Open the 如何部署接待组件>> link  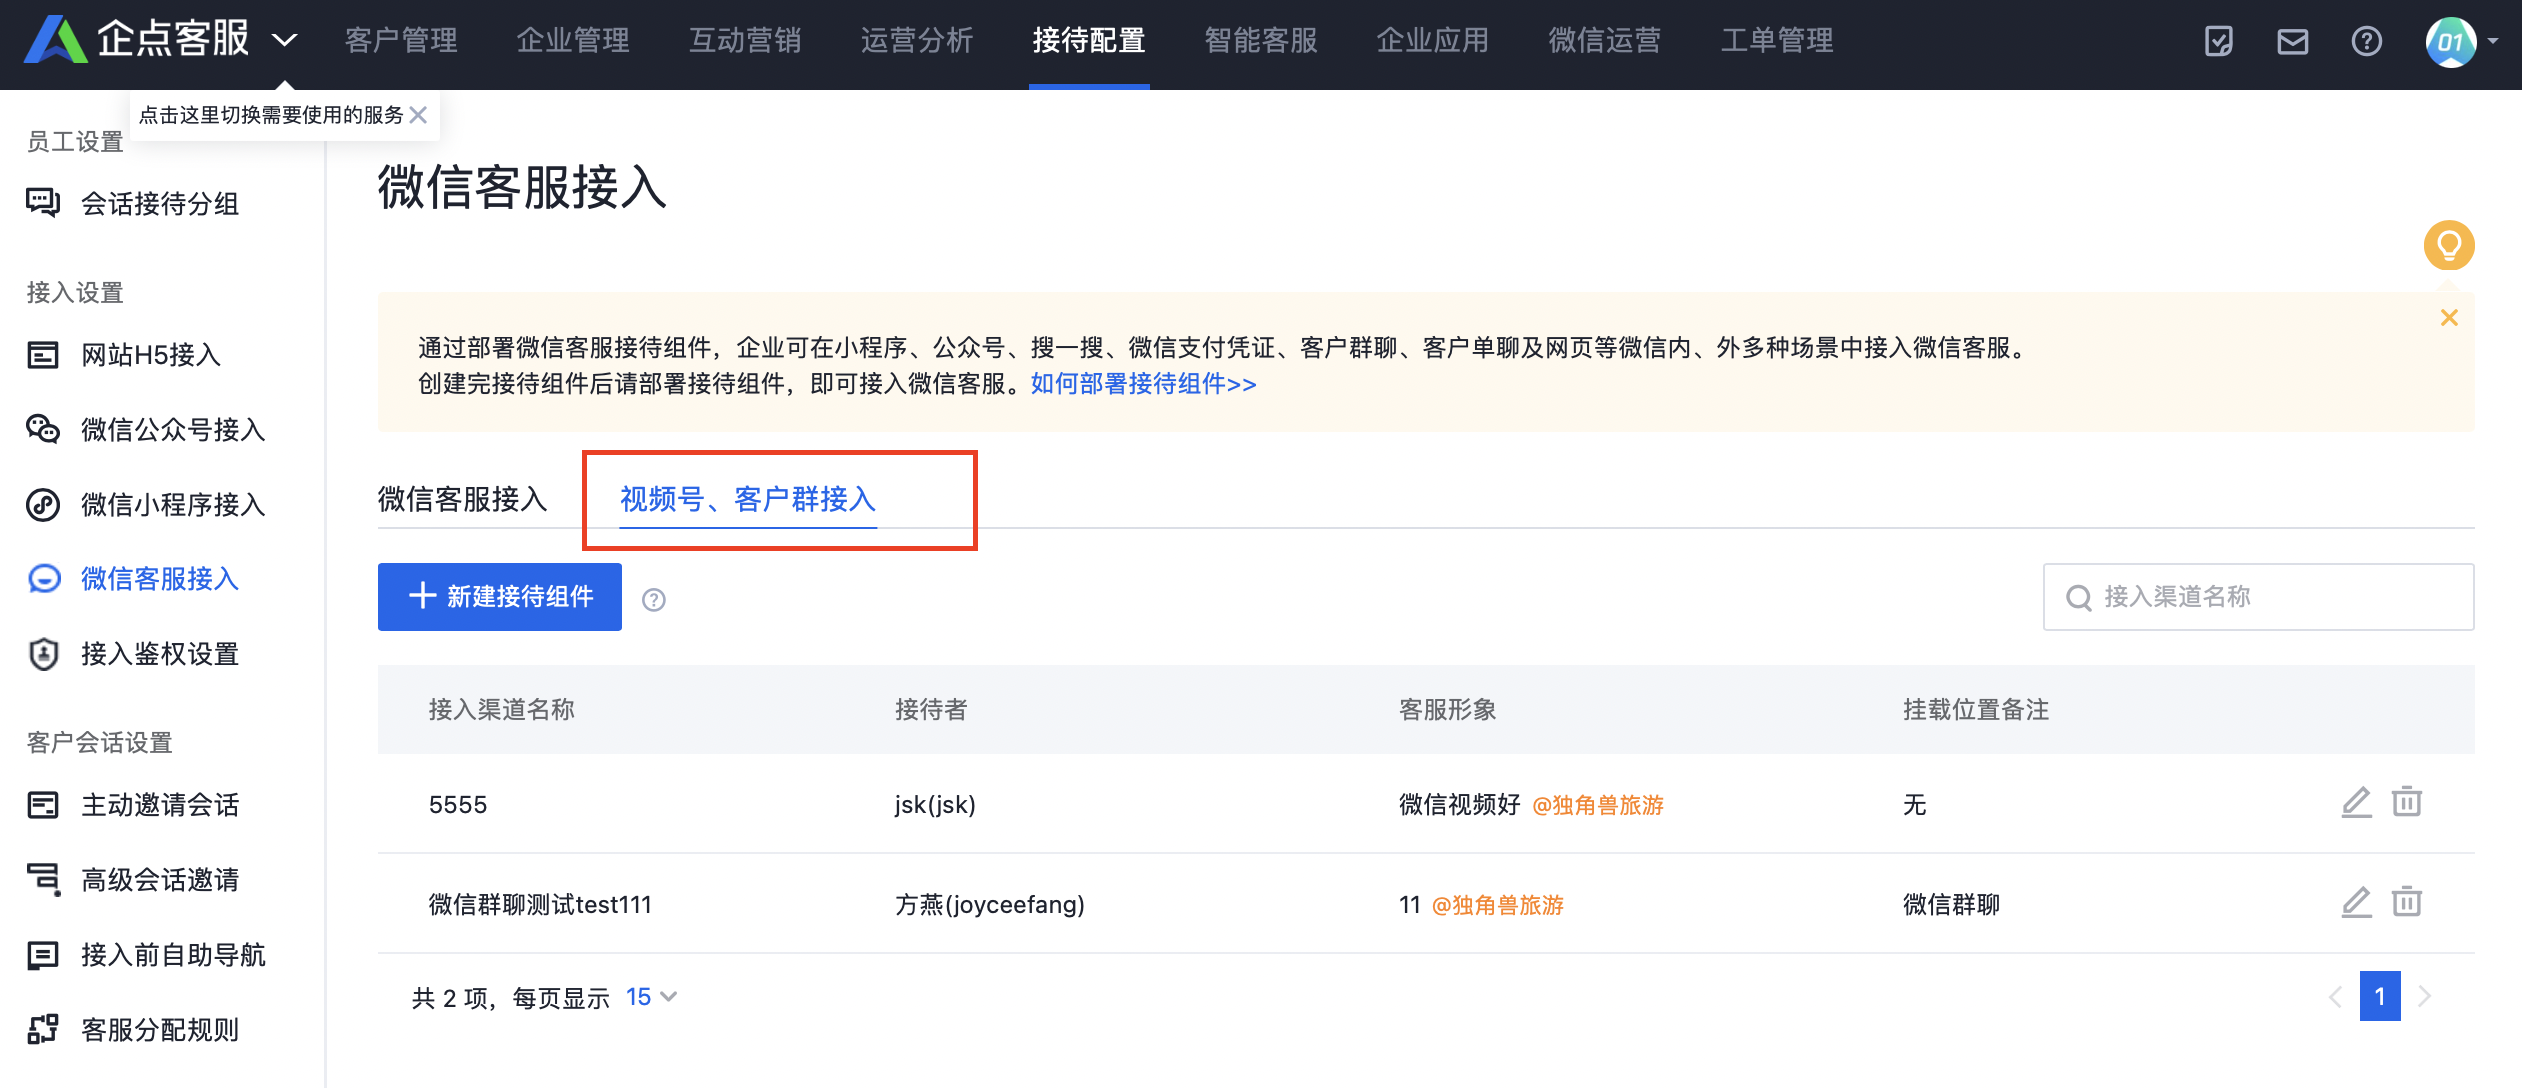click(x=1143, y=384)
